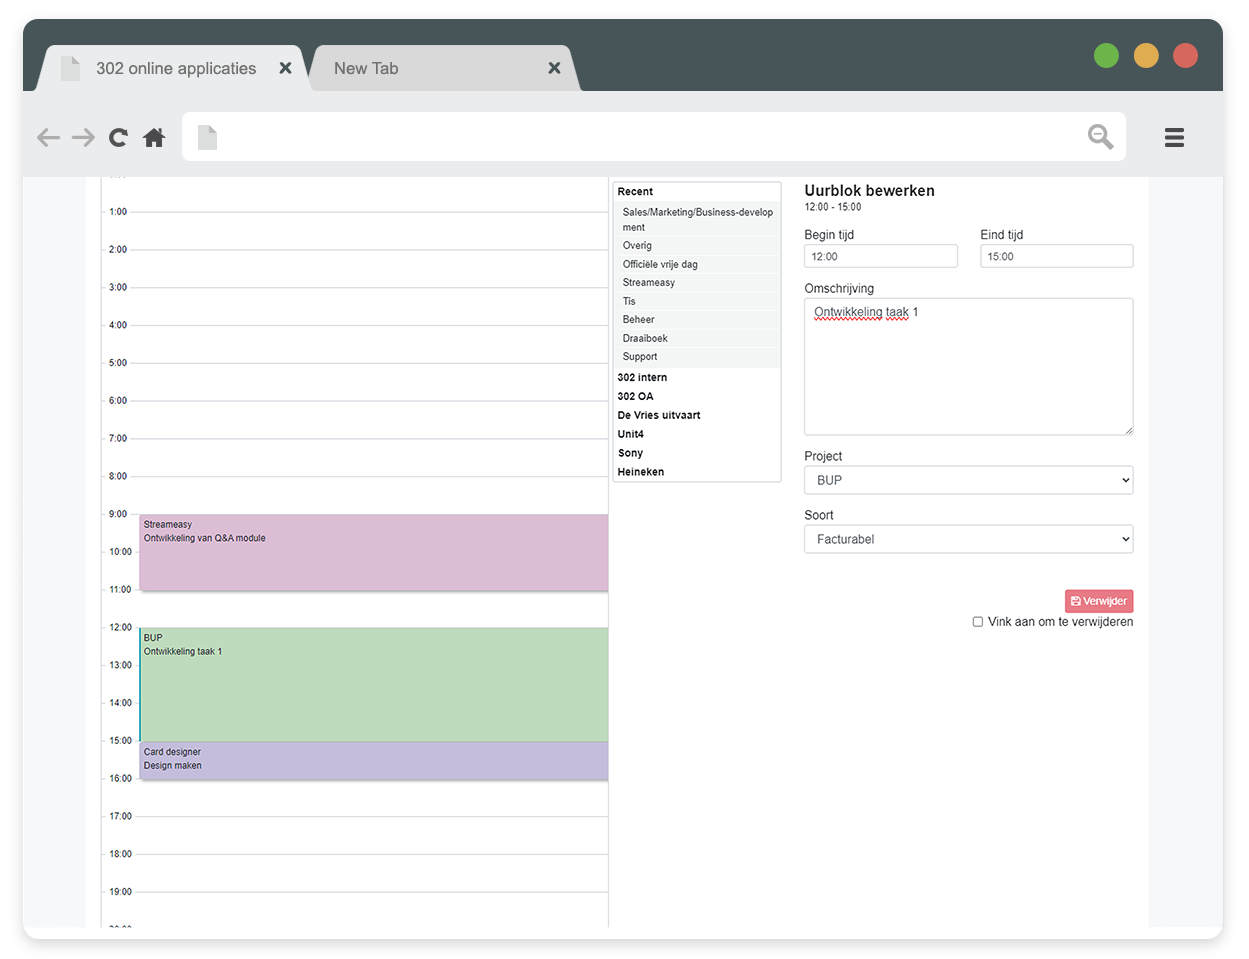The width and height of the screenshot is (1249, 959).
Task: Click the browser back arrow
Action: coord(48,137)
